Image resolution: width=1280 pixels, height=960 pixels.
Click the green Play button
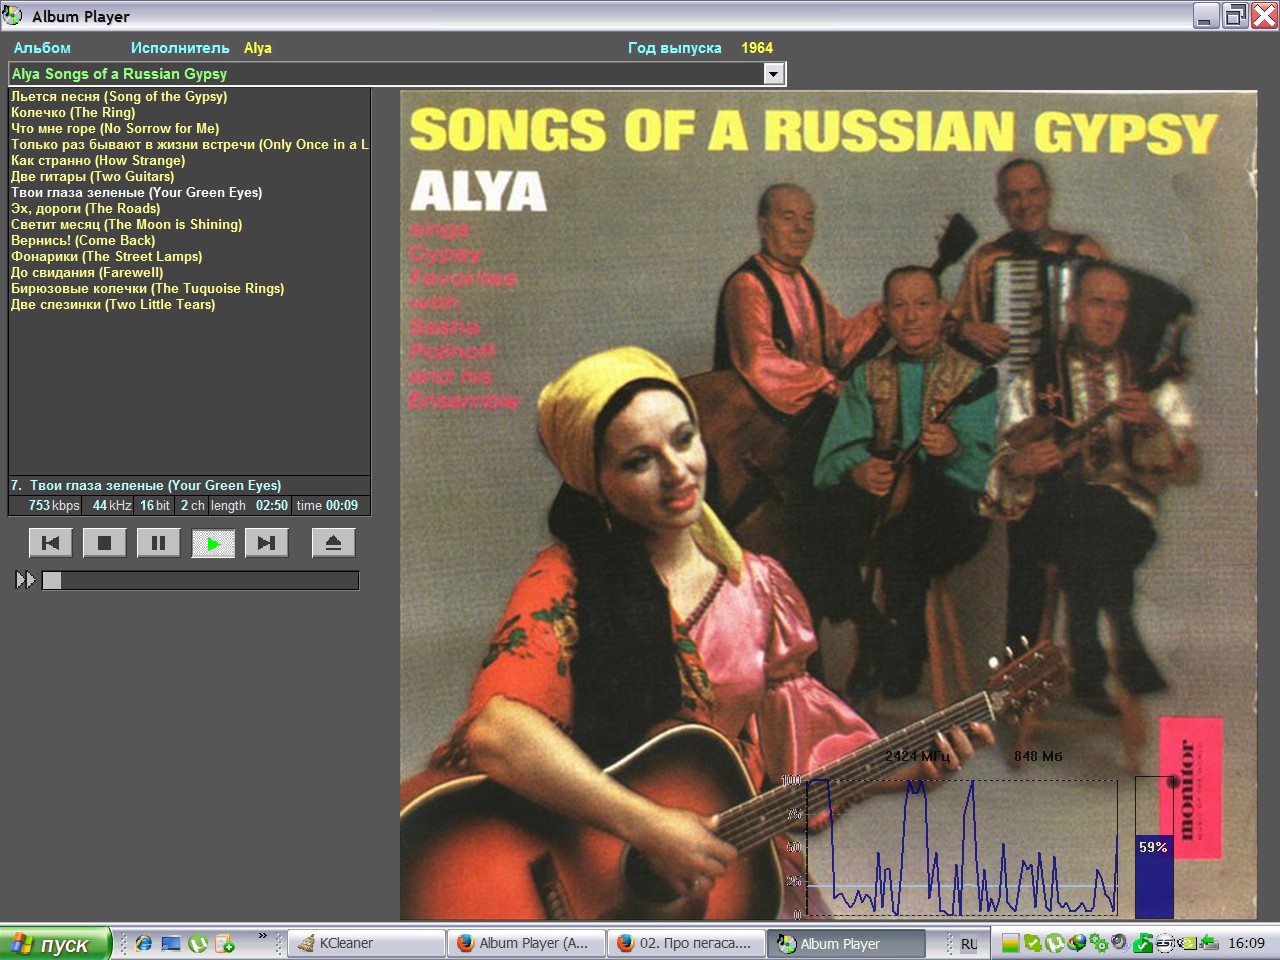click(x=213, y=543)
